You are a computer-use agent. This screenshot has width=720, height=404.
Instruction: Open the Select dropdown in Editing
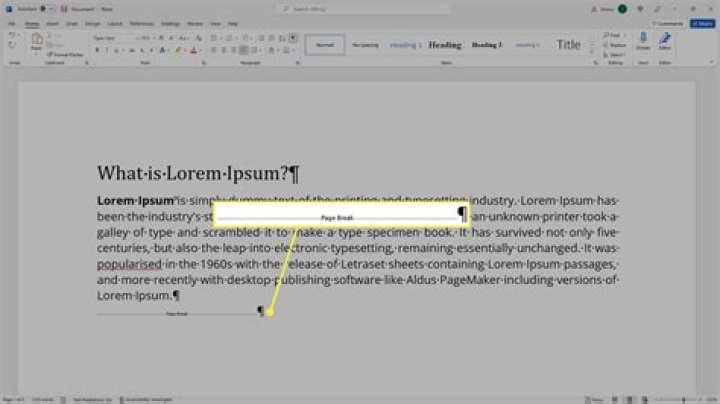pyautogui.click(x=614, y=55)
